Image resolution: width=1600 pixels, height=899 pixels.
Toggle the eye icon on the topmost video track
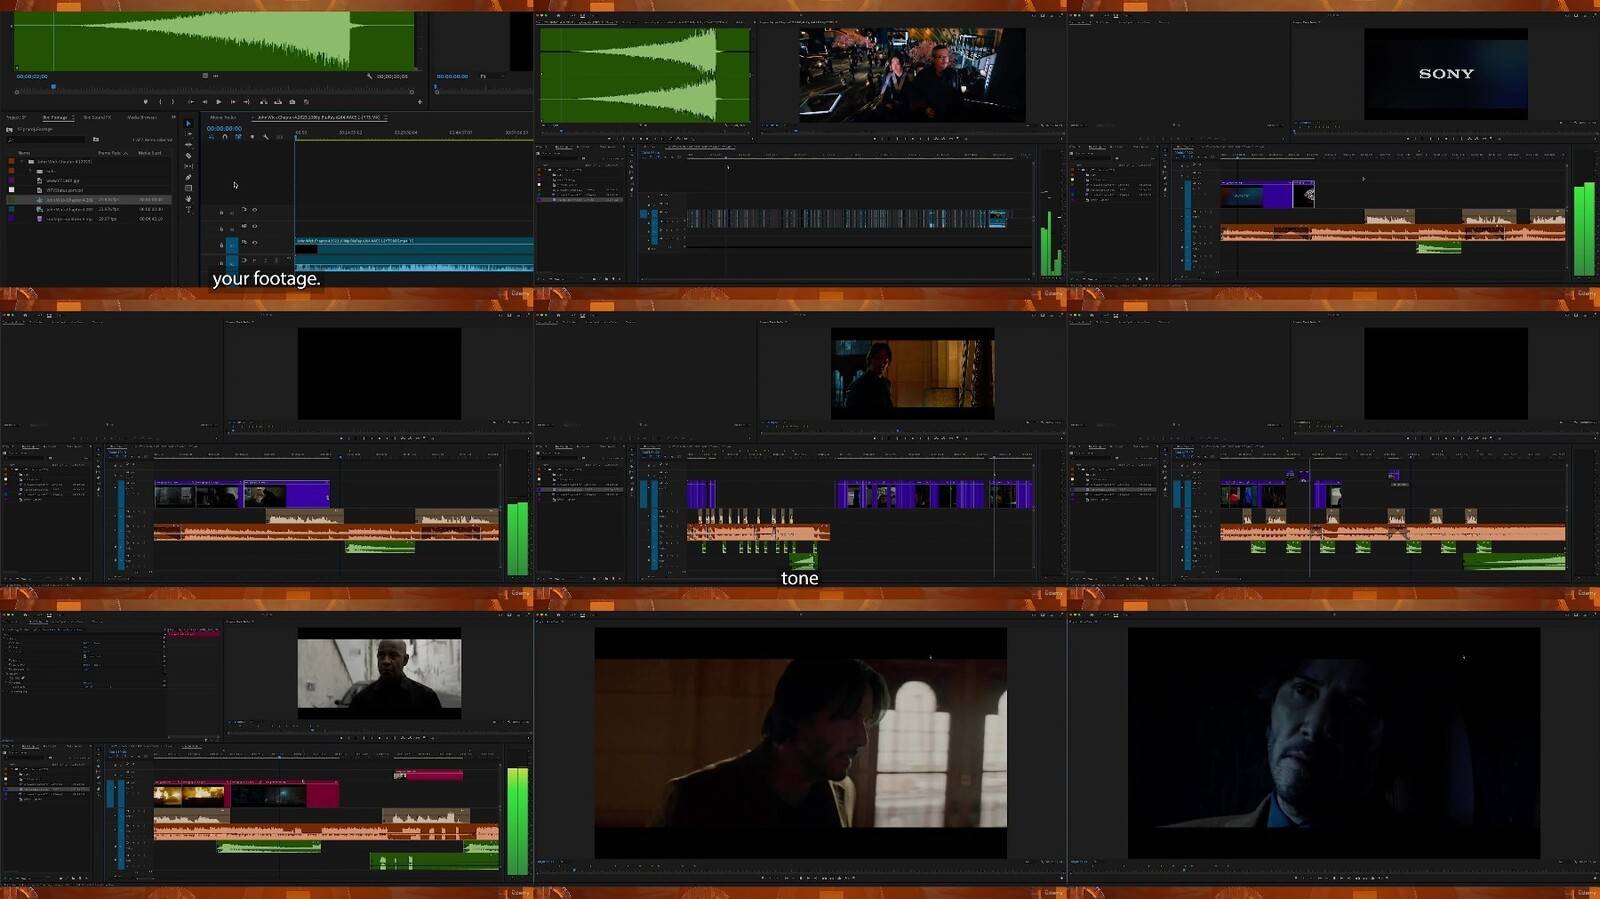click(254, 210)
